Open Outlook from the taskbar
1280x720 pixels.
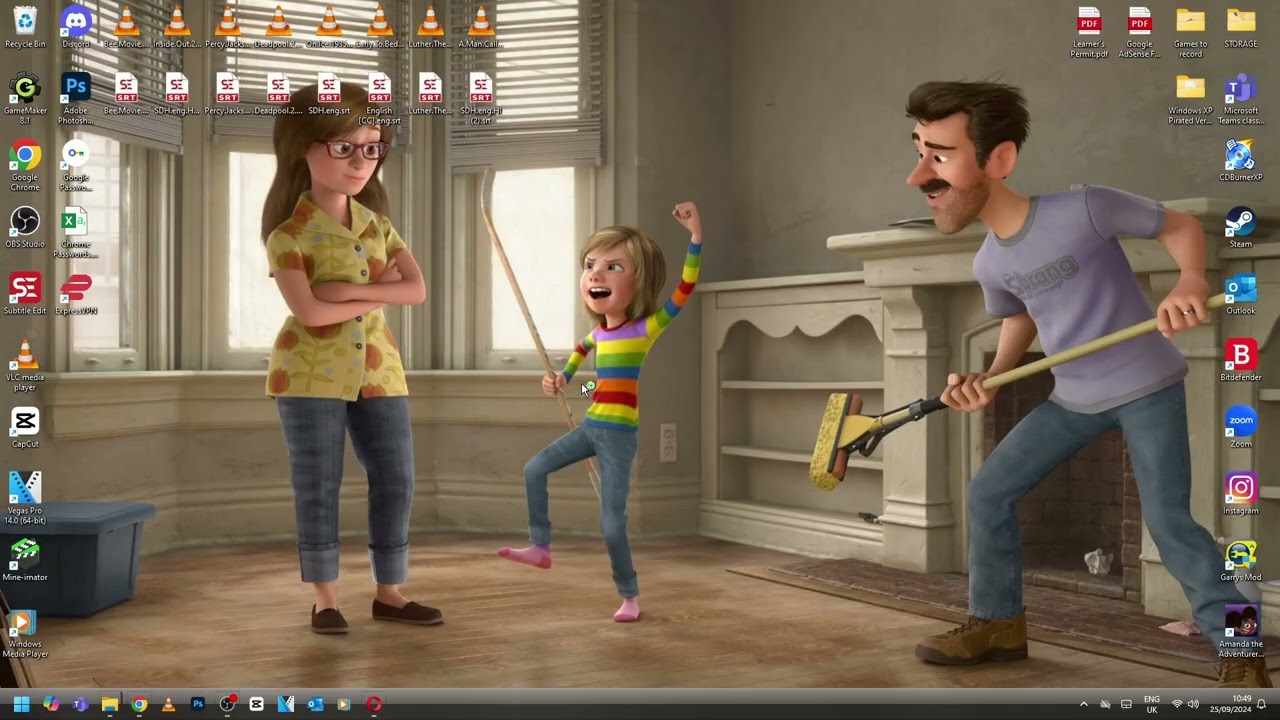(315, 704)
